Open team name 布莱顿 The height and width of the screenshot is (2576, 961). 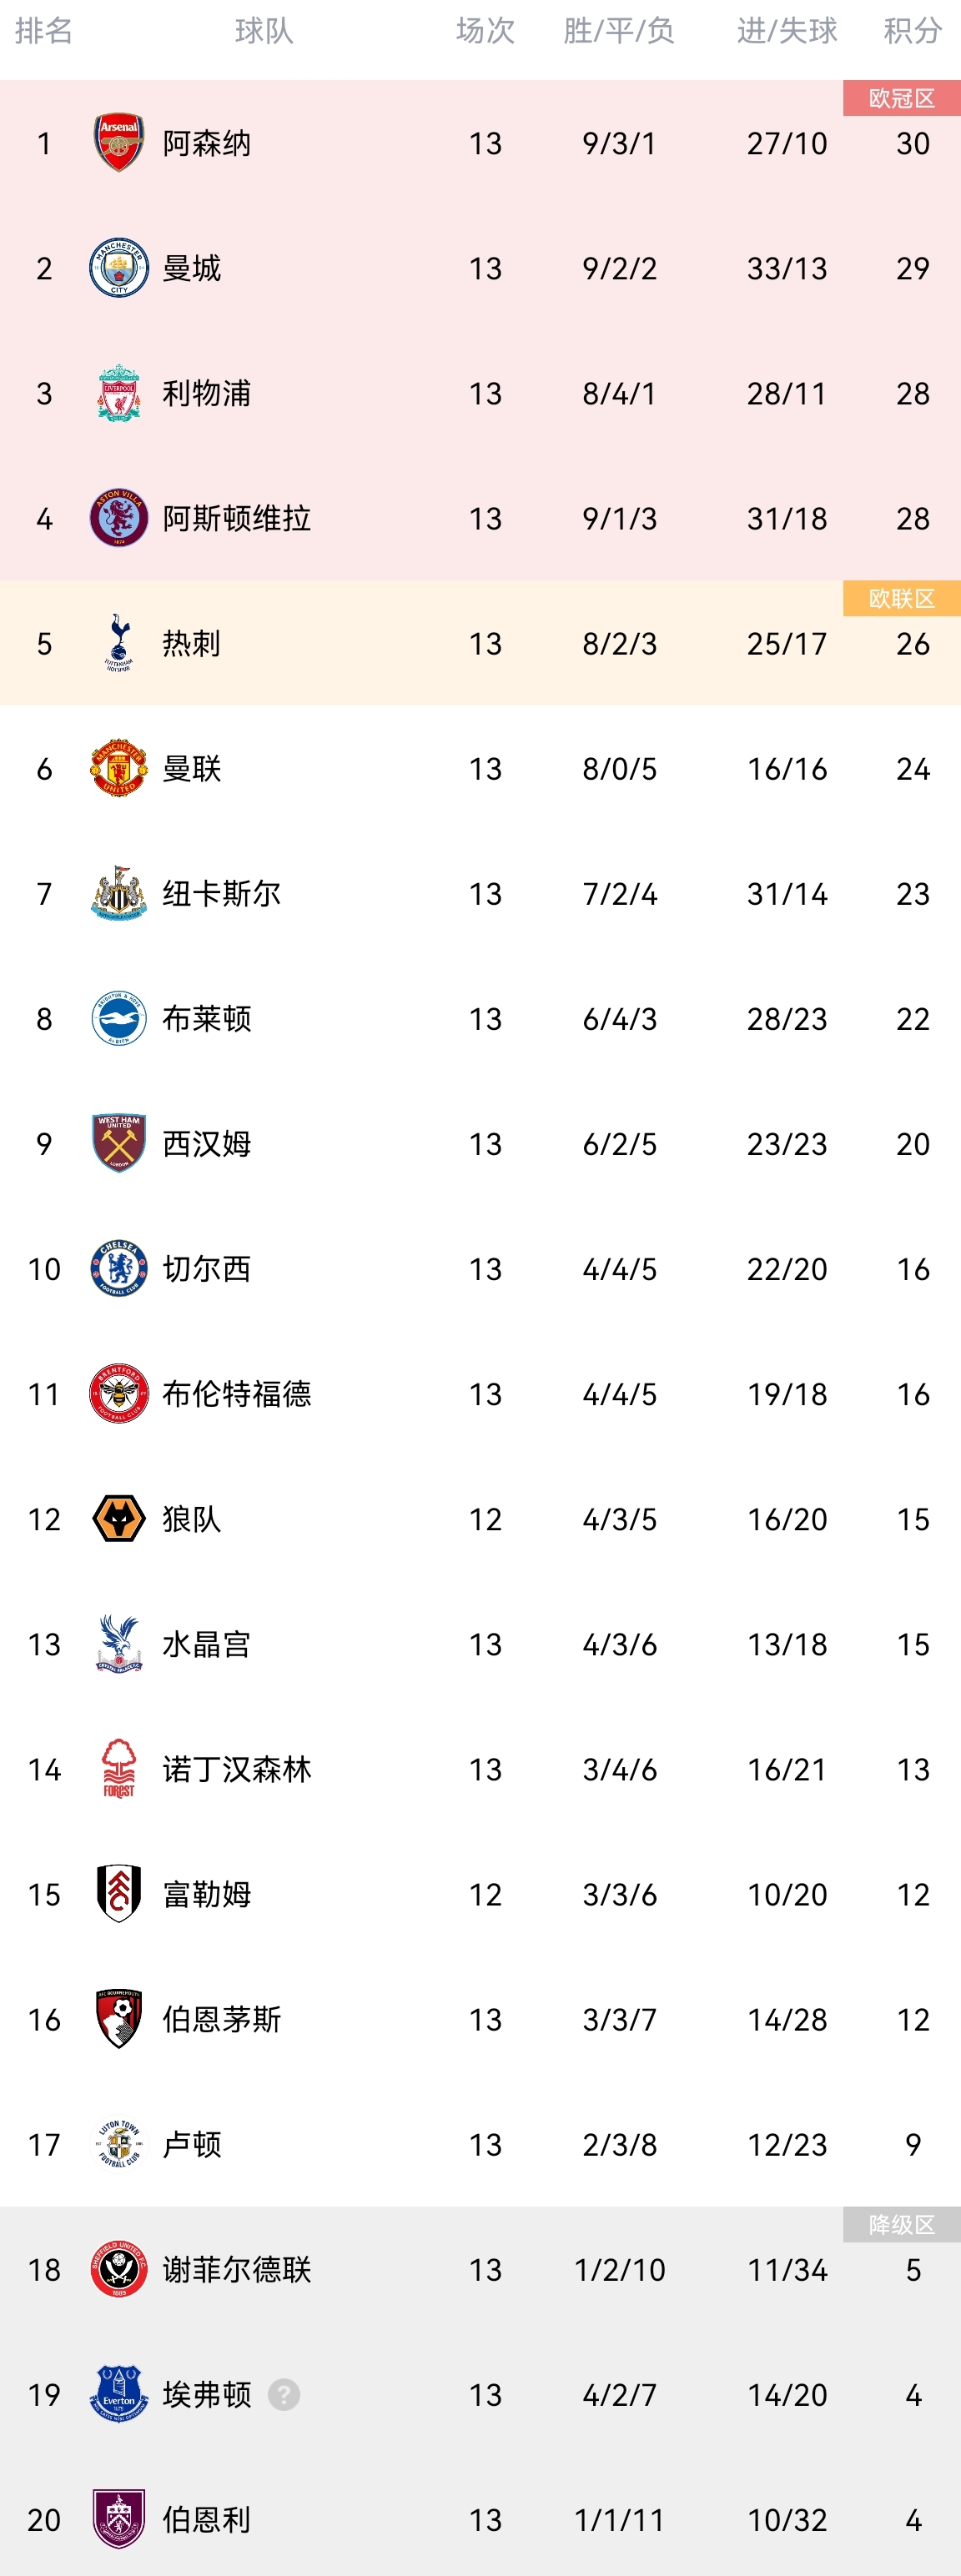coord(207,1018)
